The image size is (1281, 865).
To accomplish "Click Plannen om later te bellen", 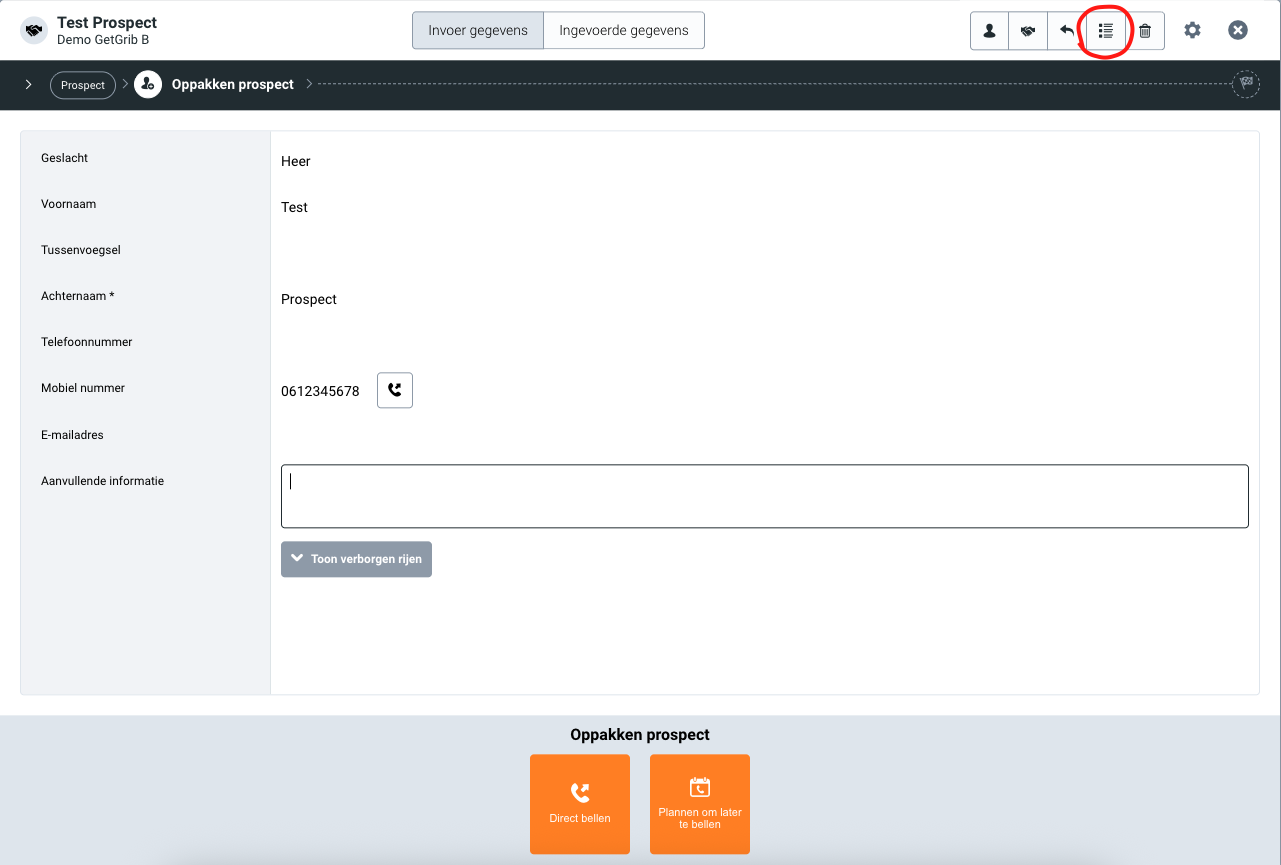I will point(700,804).
